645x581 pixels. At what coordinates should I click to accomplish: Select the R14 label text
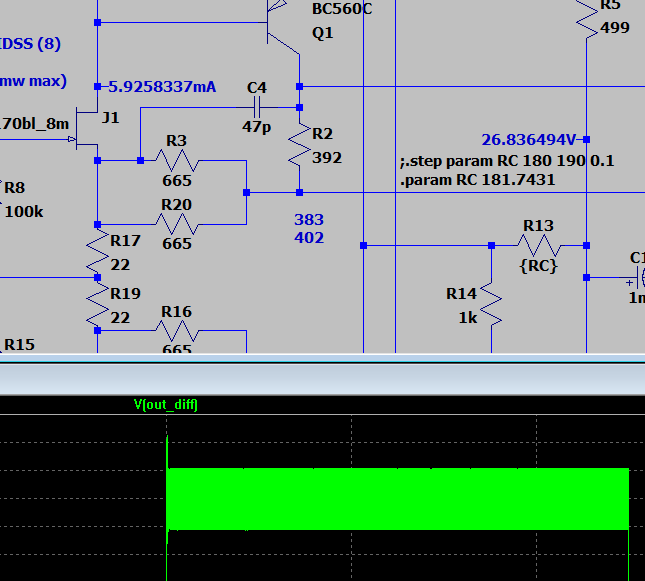[462, 294]
